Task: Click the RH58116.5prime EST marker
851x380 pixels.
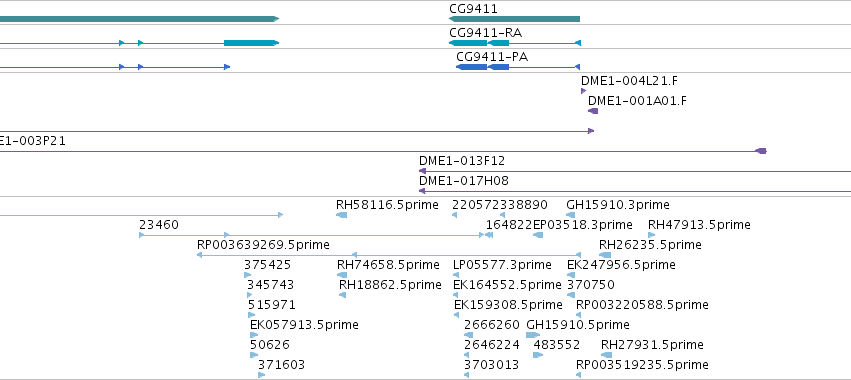Action: point(341,215)
